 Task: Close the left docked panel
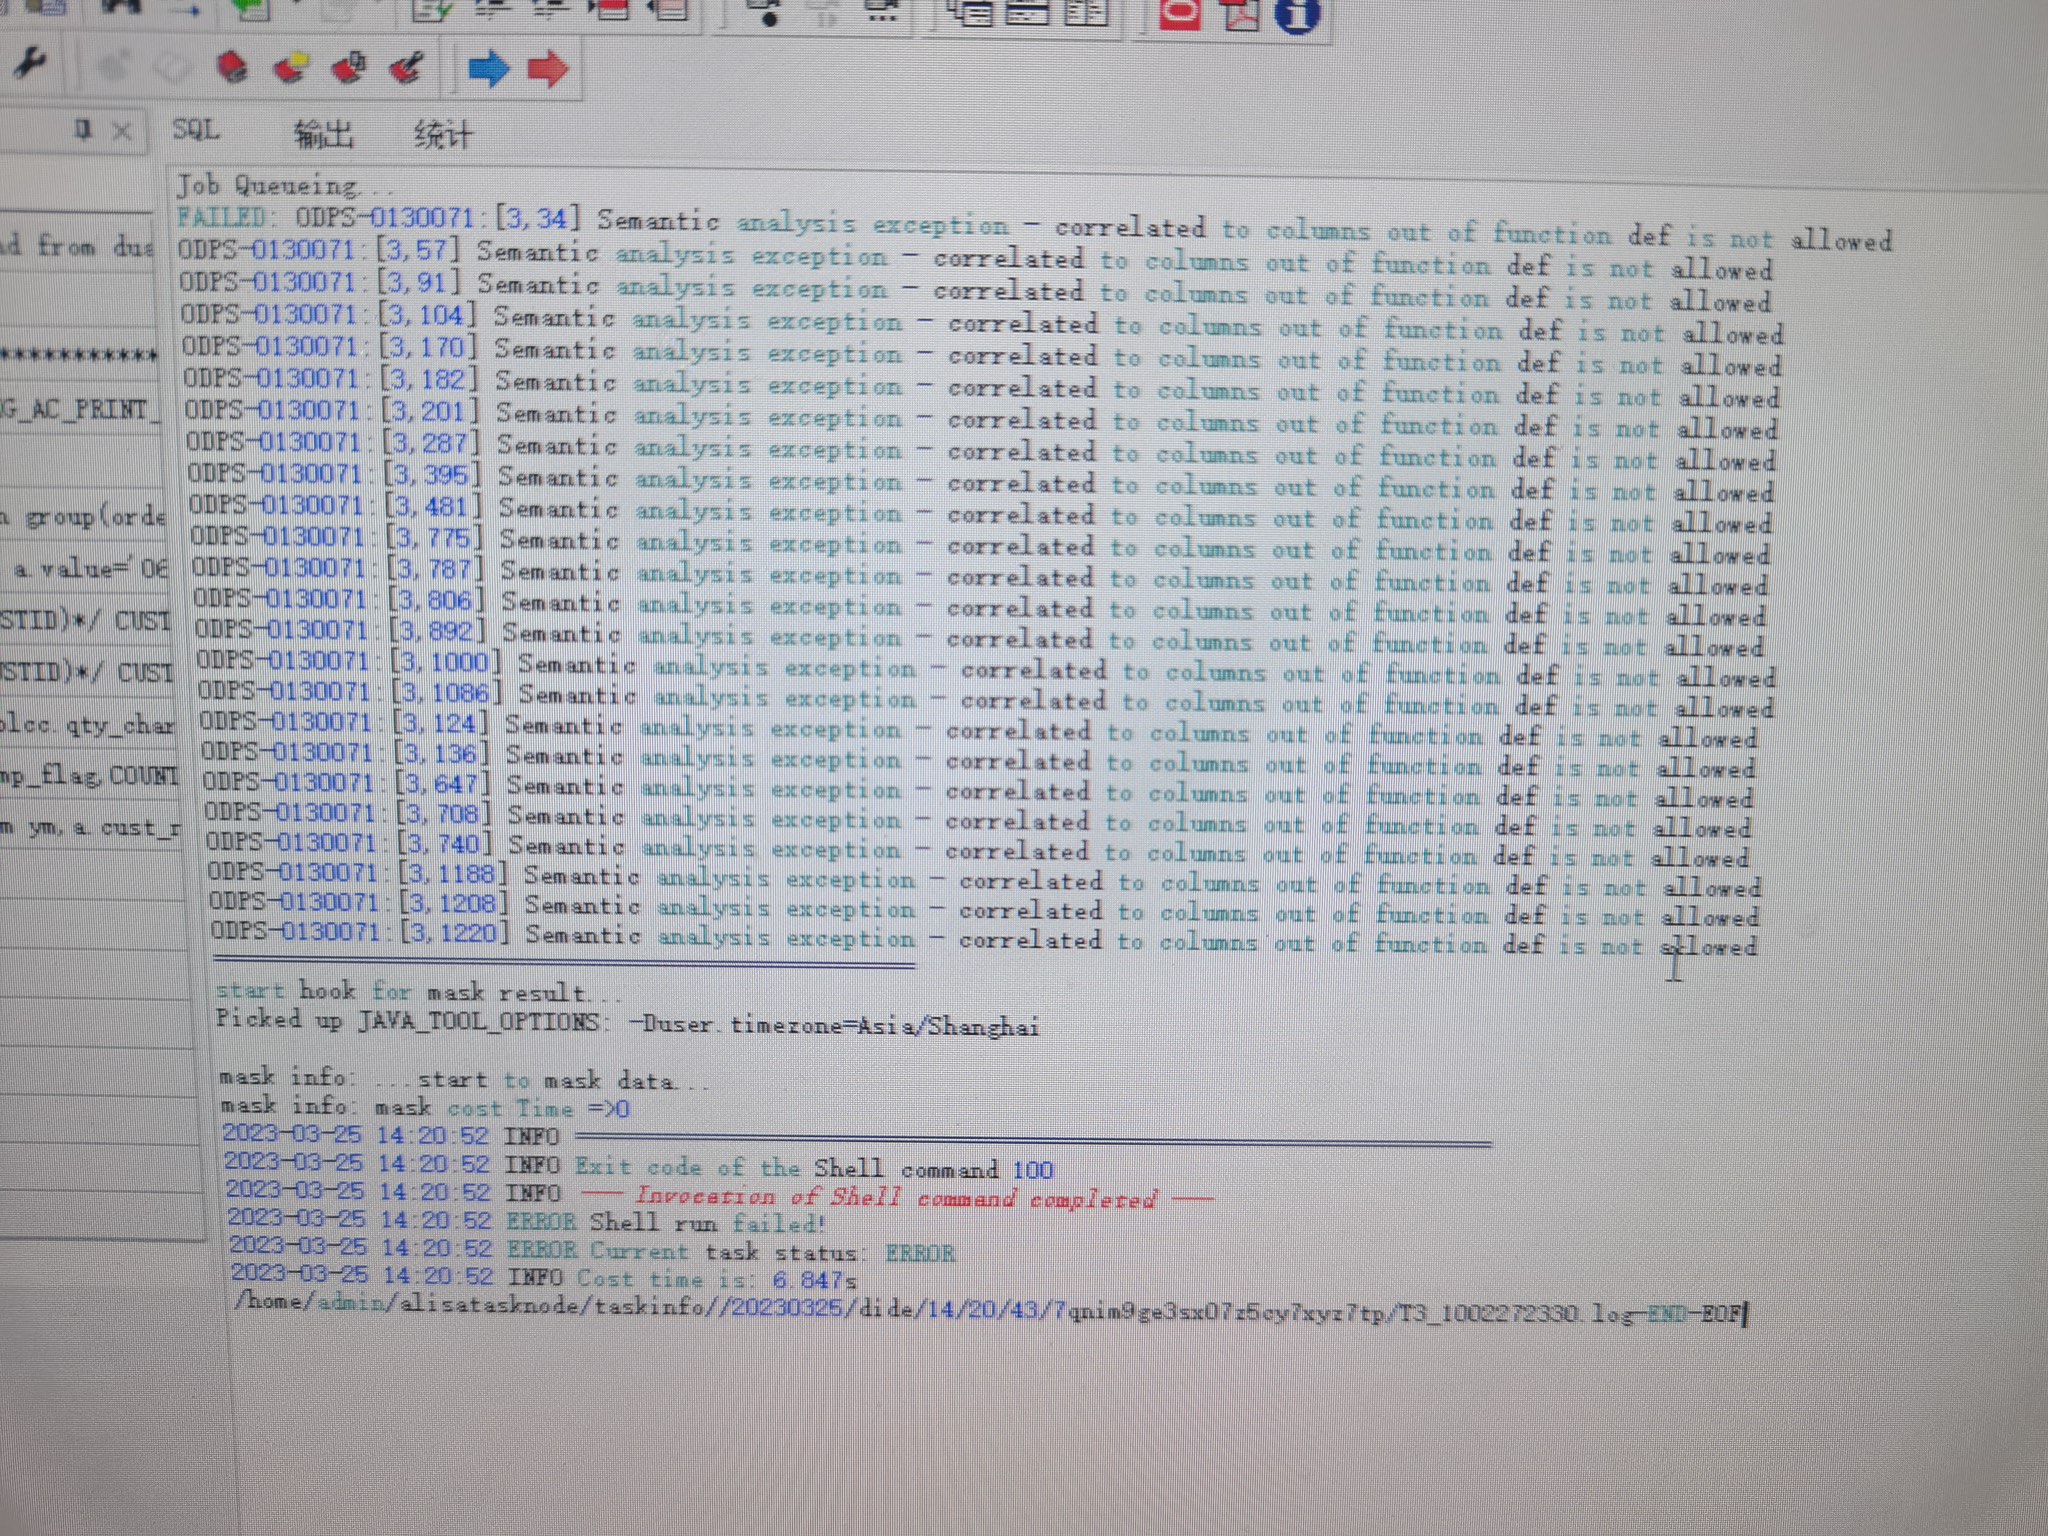(x=121, y=131)
